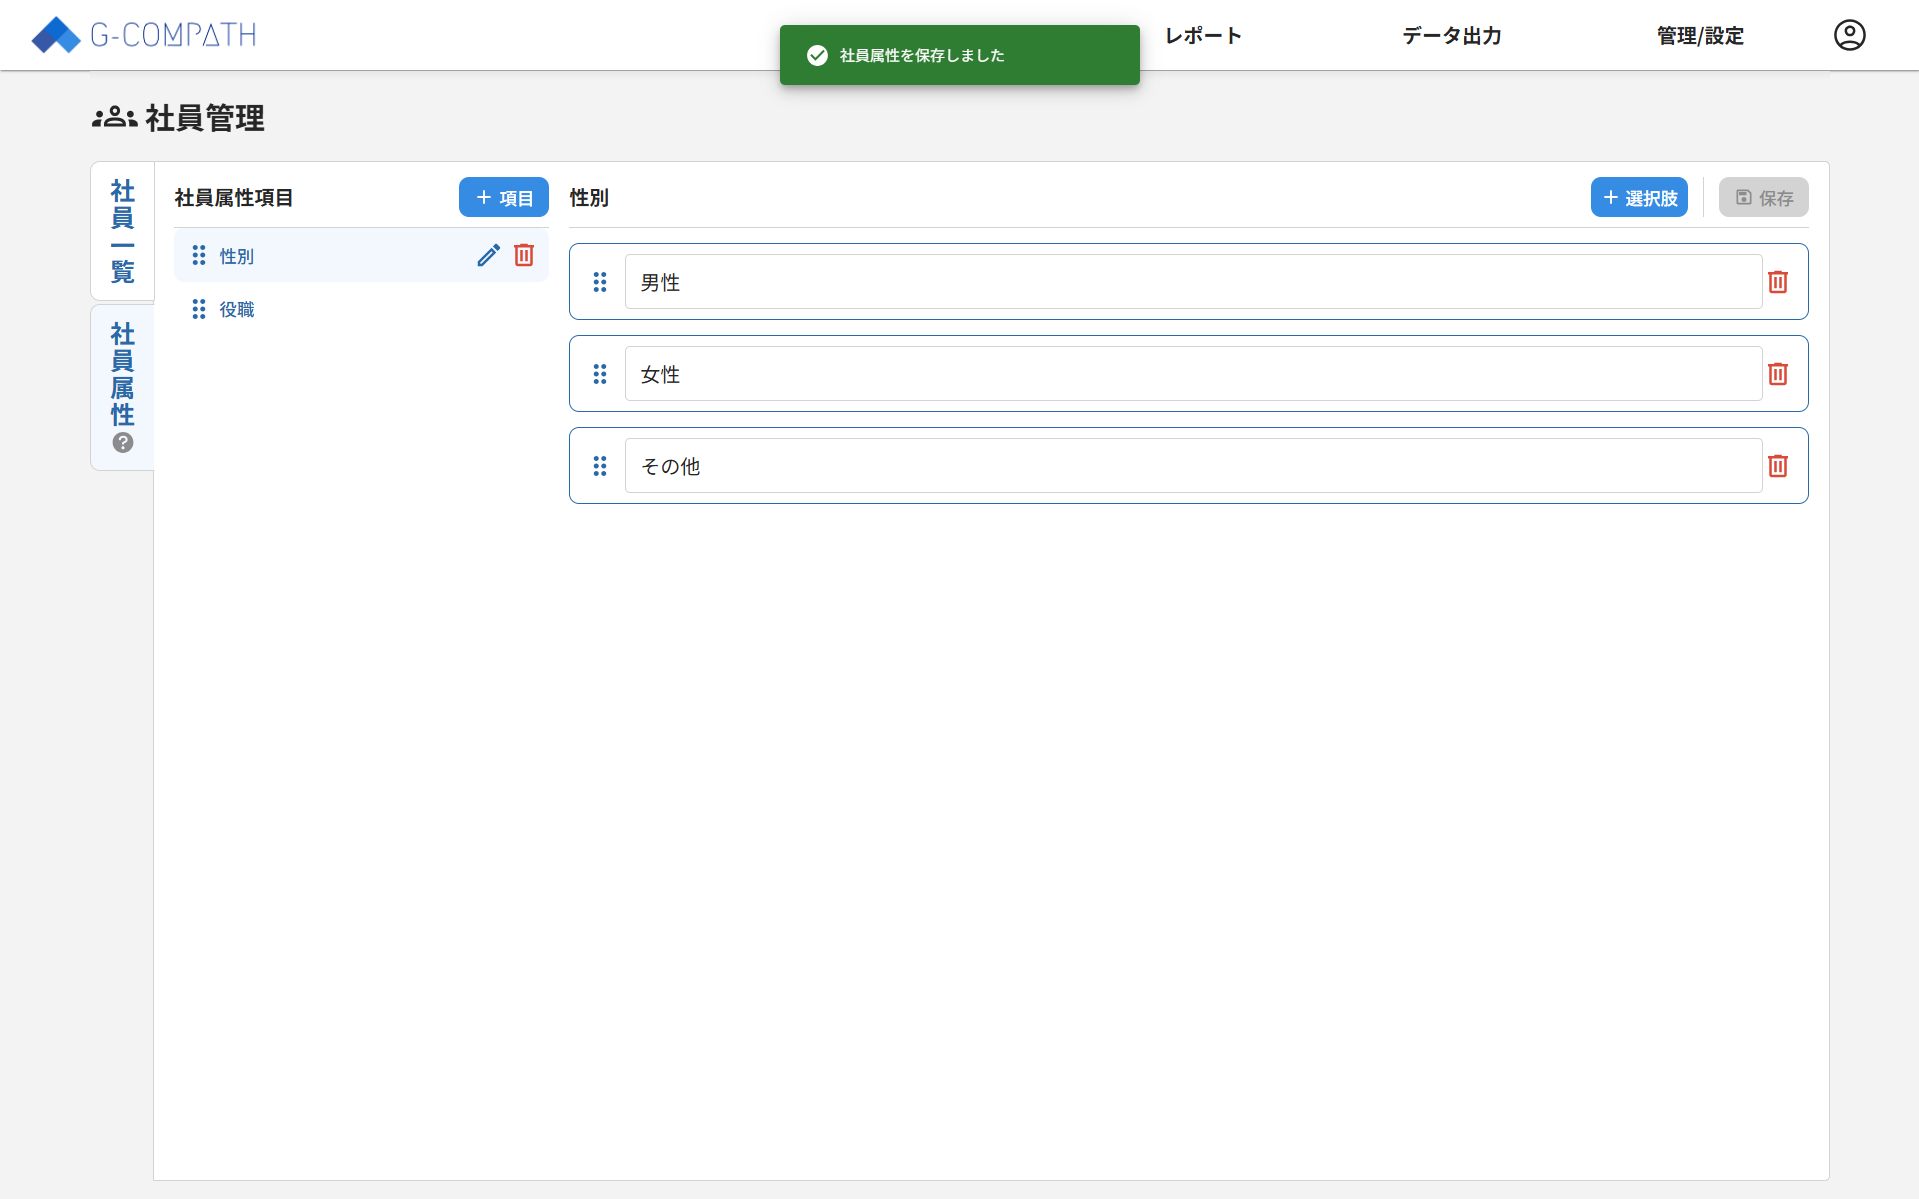Image resolution: width=1919 pixels, height=1199 pixels.
Task: Click the データ出力 navigation item
Action: click(1451, 36)
